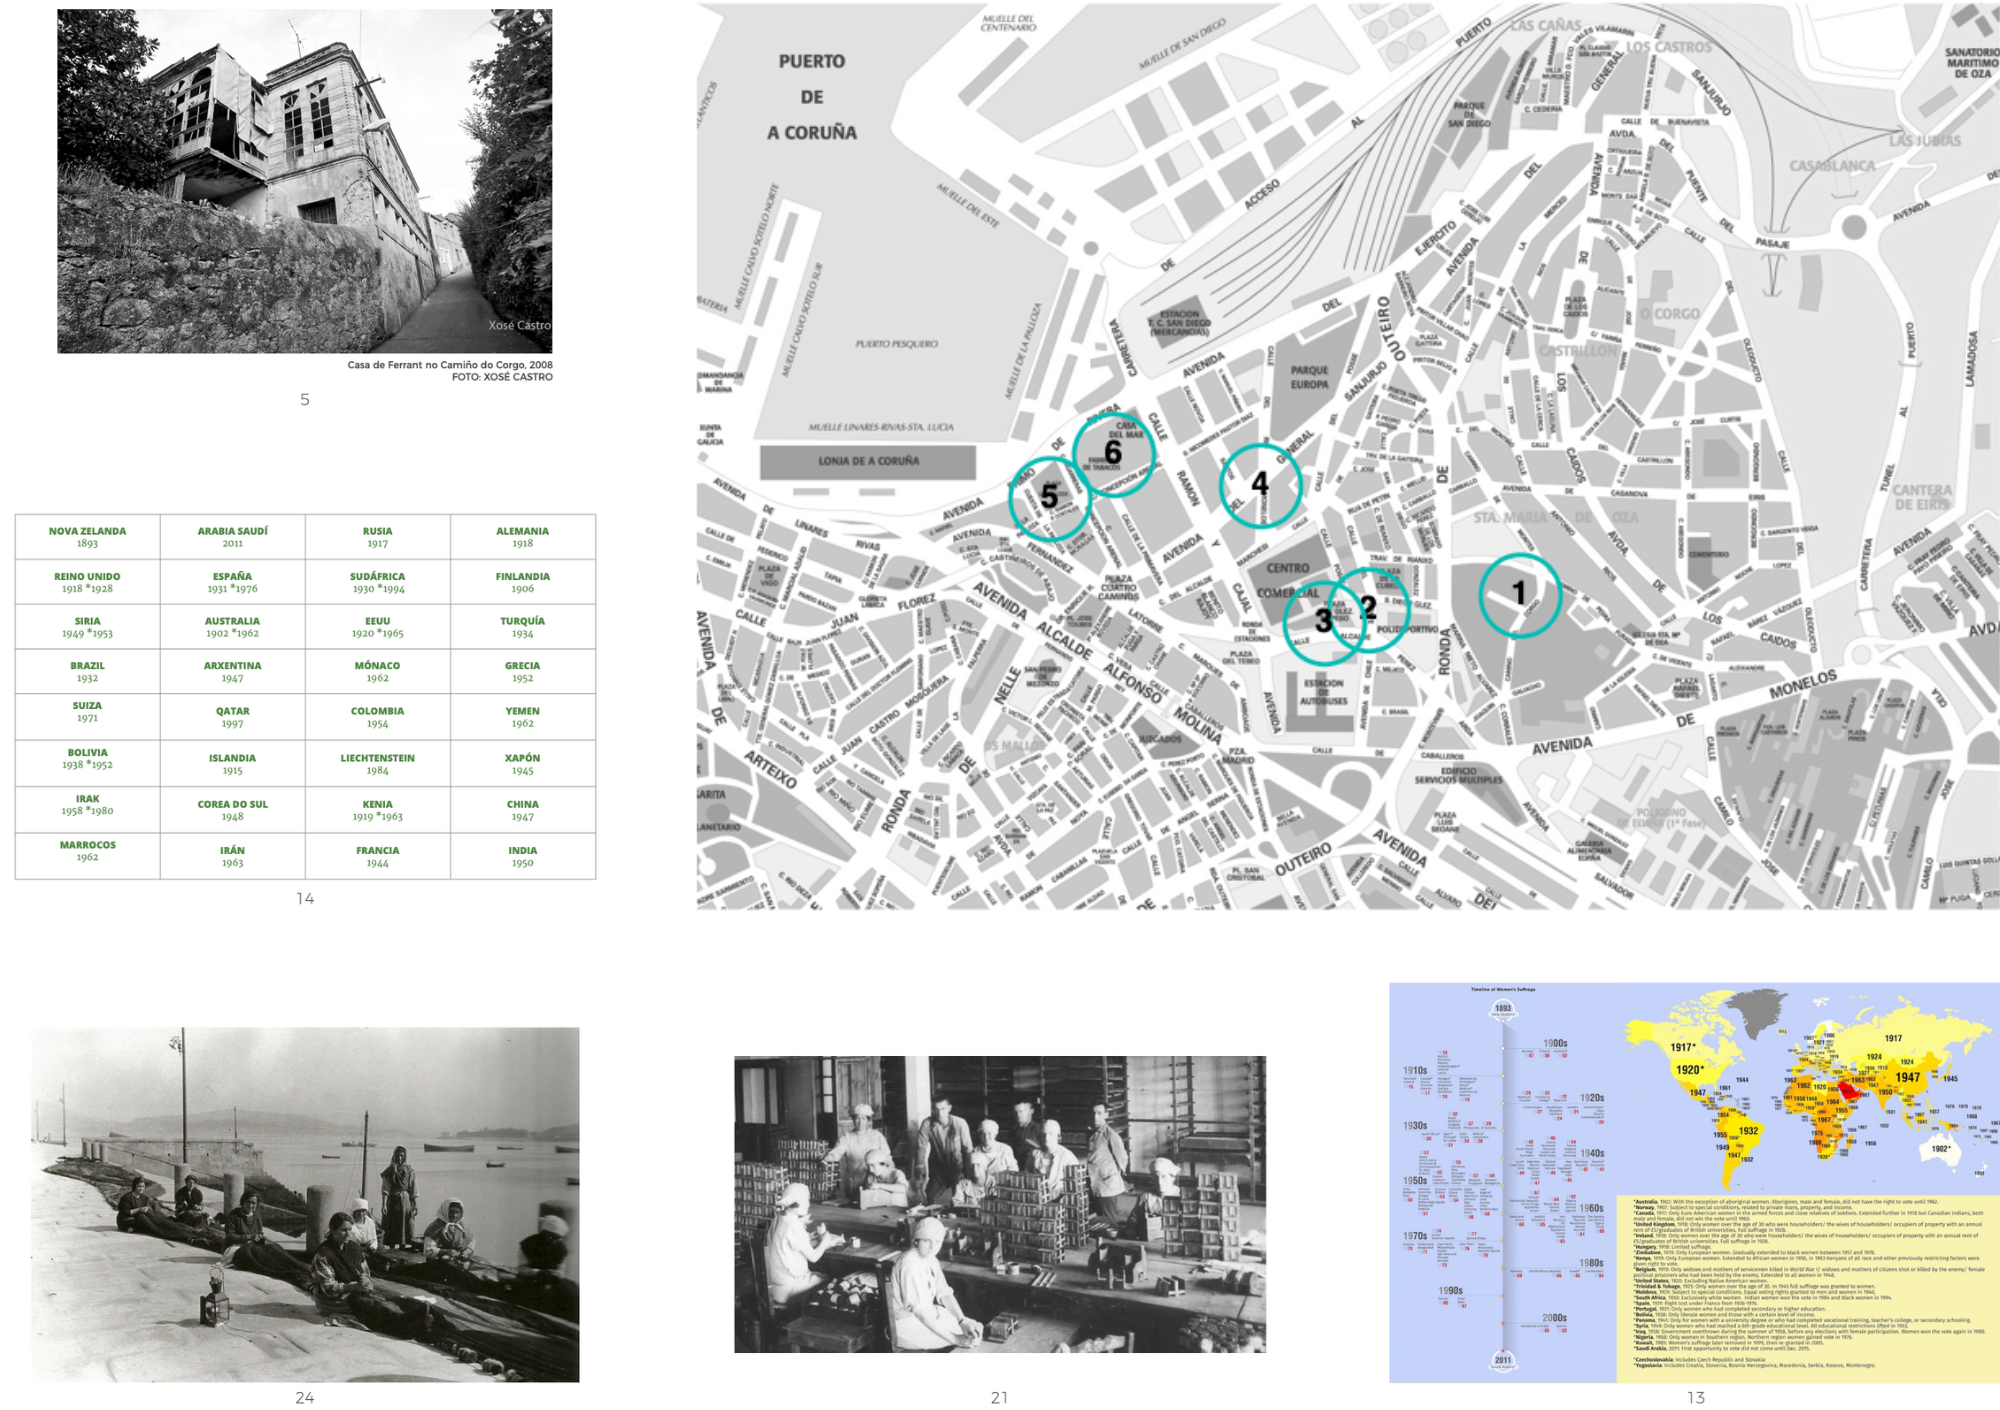Click the anchor symbol on the map

pyautogui.click(x=1771, y=273)
